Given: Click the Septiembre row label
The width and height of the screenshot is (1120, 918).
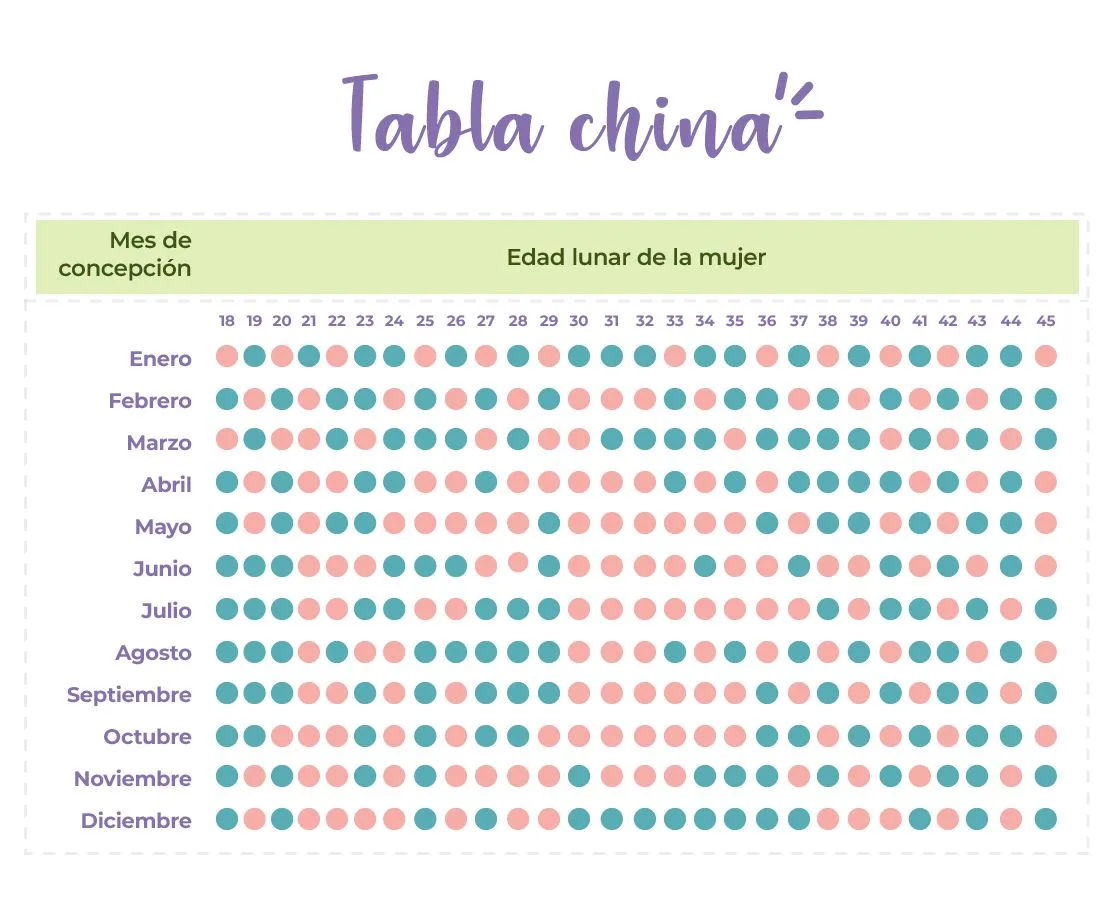Looking at the screenshot, I should (129, 694).
